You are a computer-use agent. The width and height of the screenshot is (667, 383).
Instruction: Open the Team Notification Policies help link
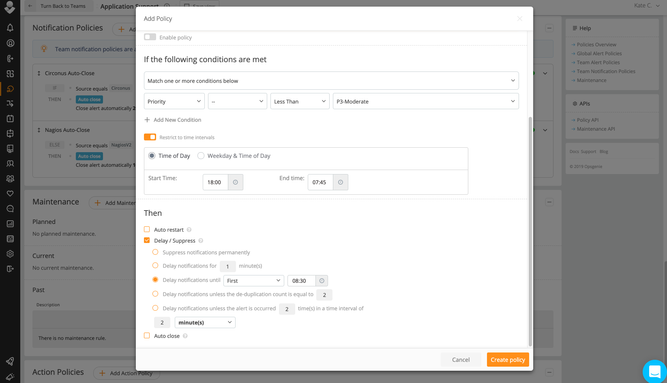click(x=606, y=71)
